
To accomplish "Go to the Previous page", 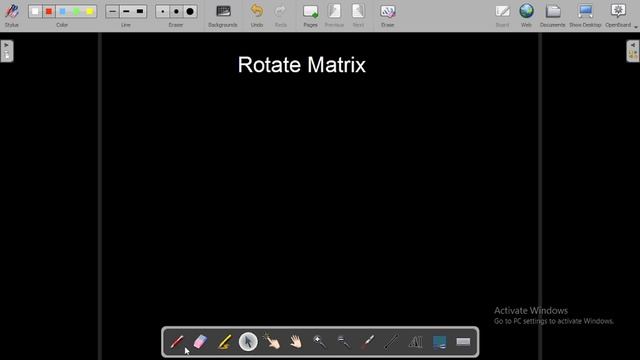I will click(334, 15).
